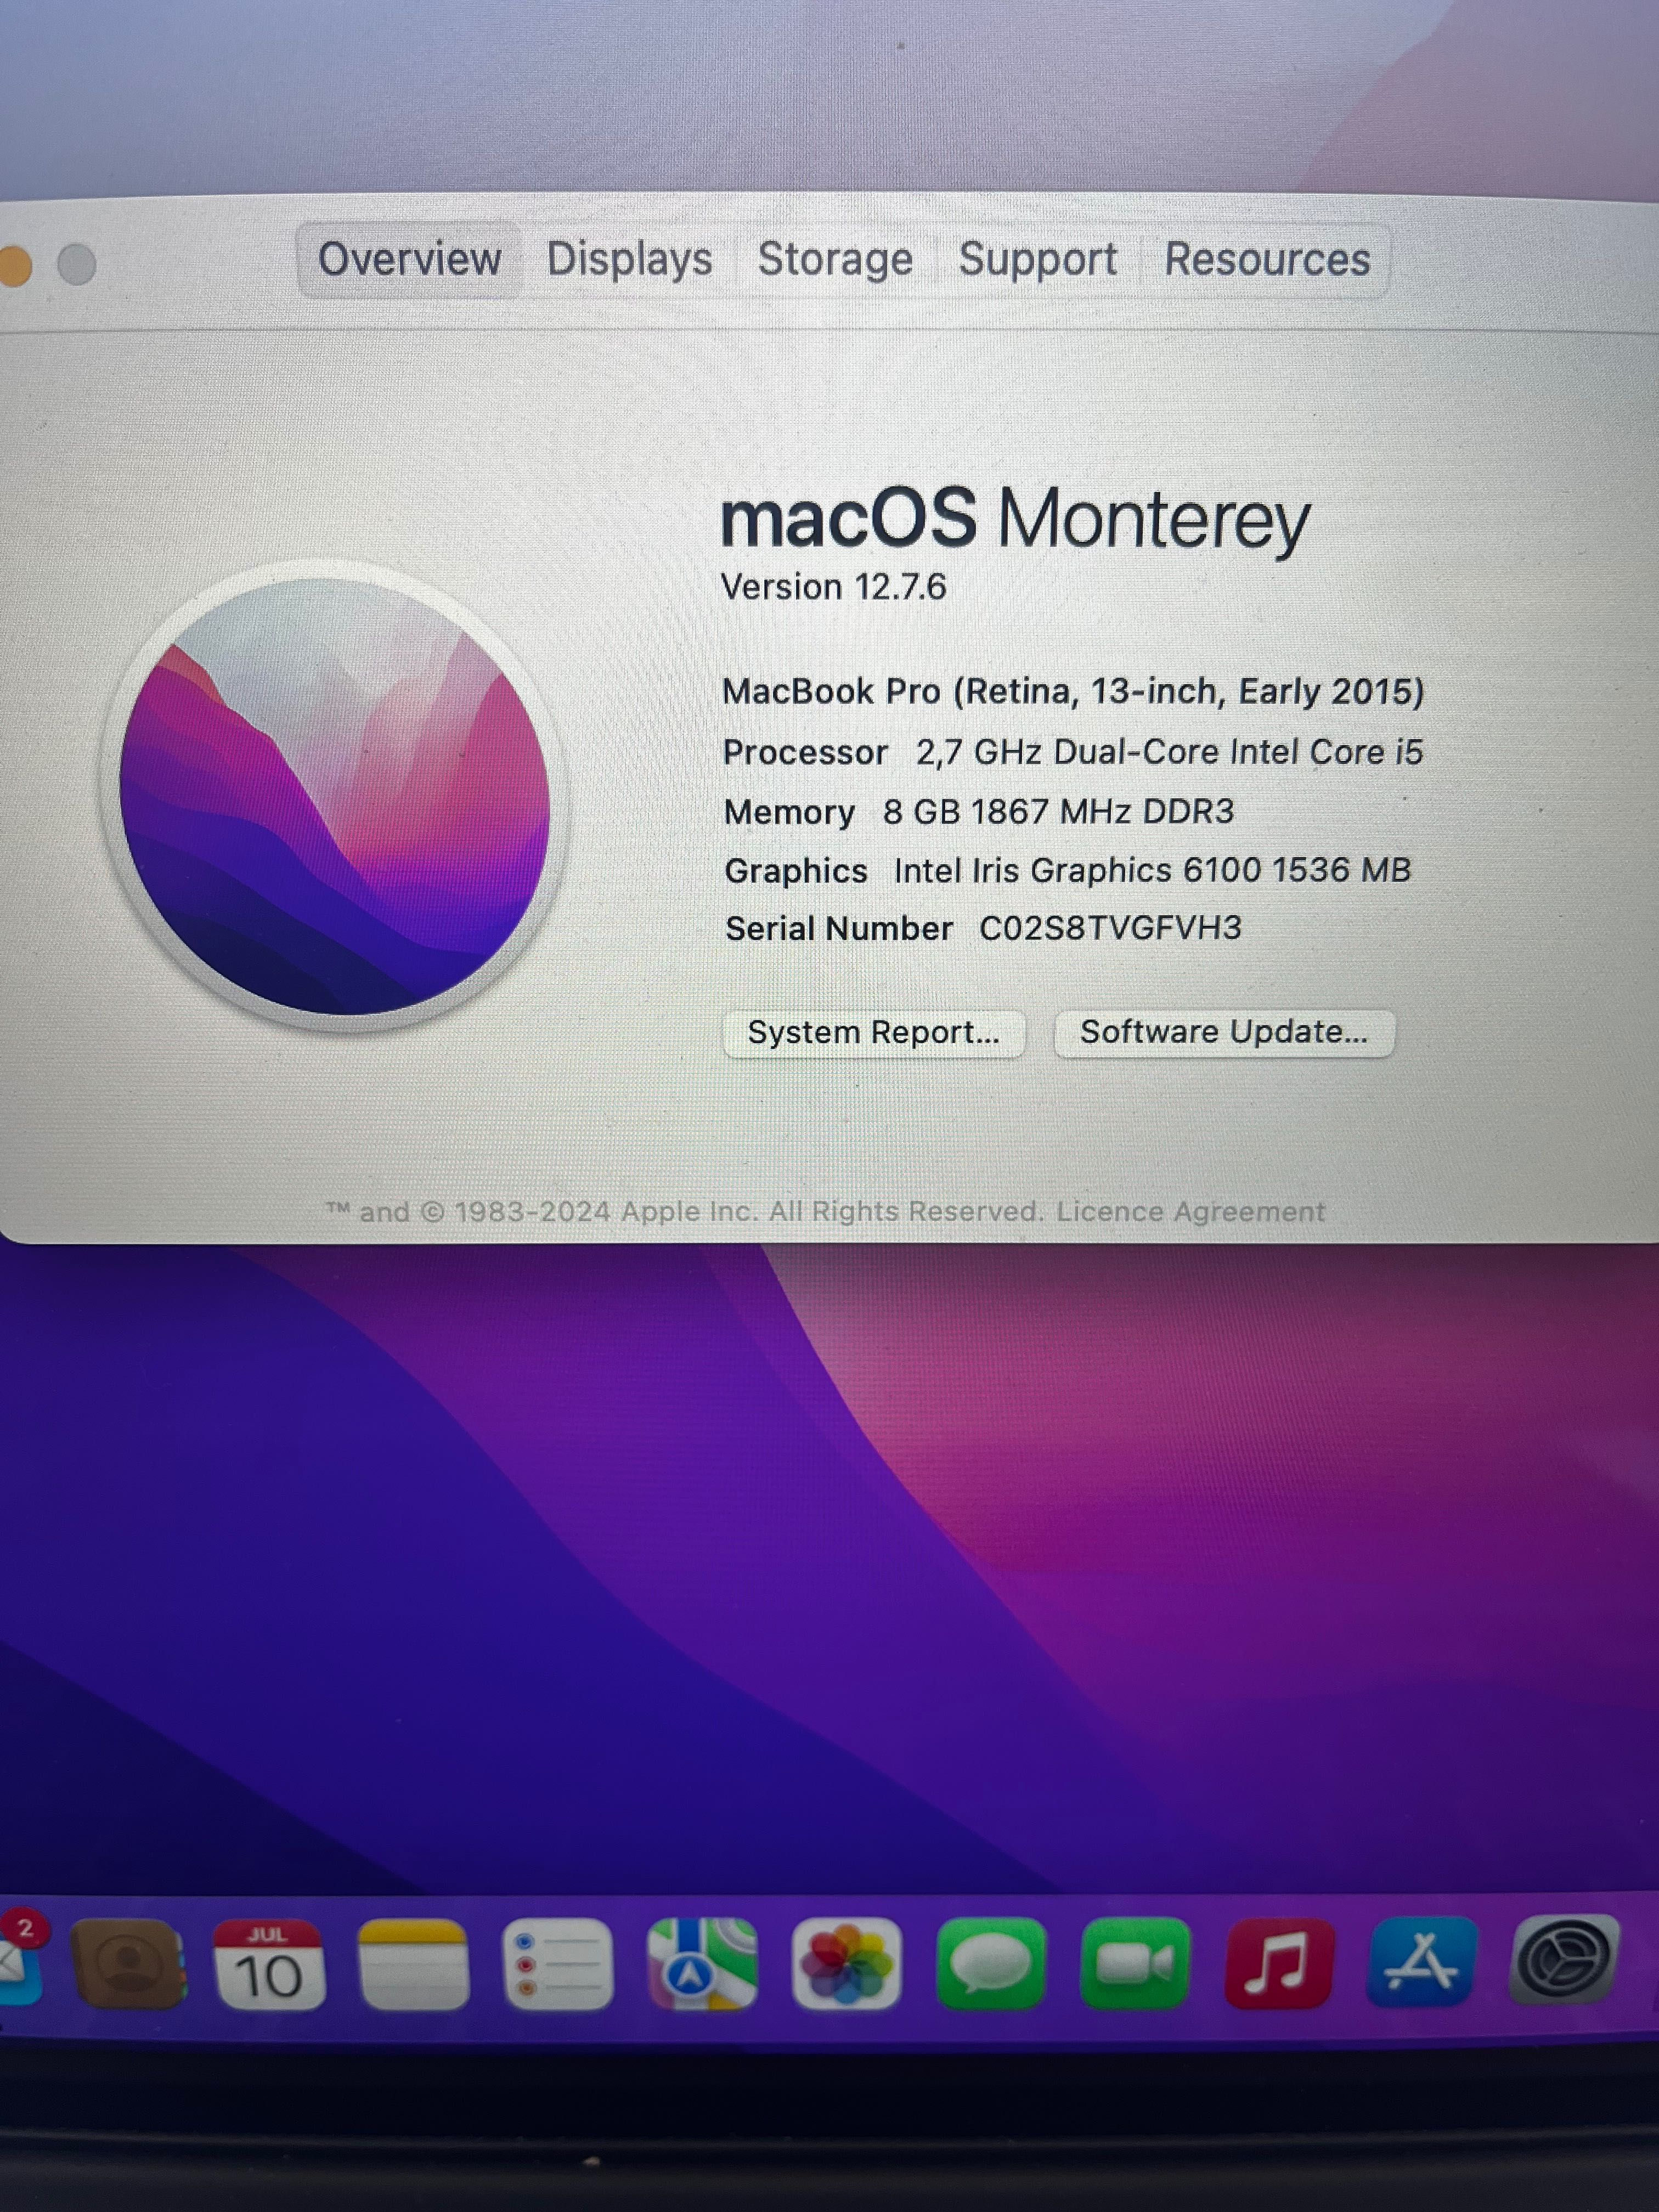The width and height of the screenshot is (1659, 2212).
Task: Click the Software Update... button
Action: [x=1224, y=1032]
